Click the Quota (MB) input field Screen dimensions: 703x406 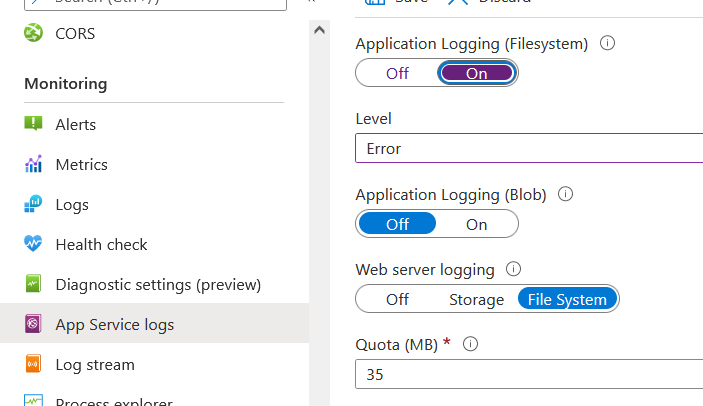coord(529,374)
